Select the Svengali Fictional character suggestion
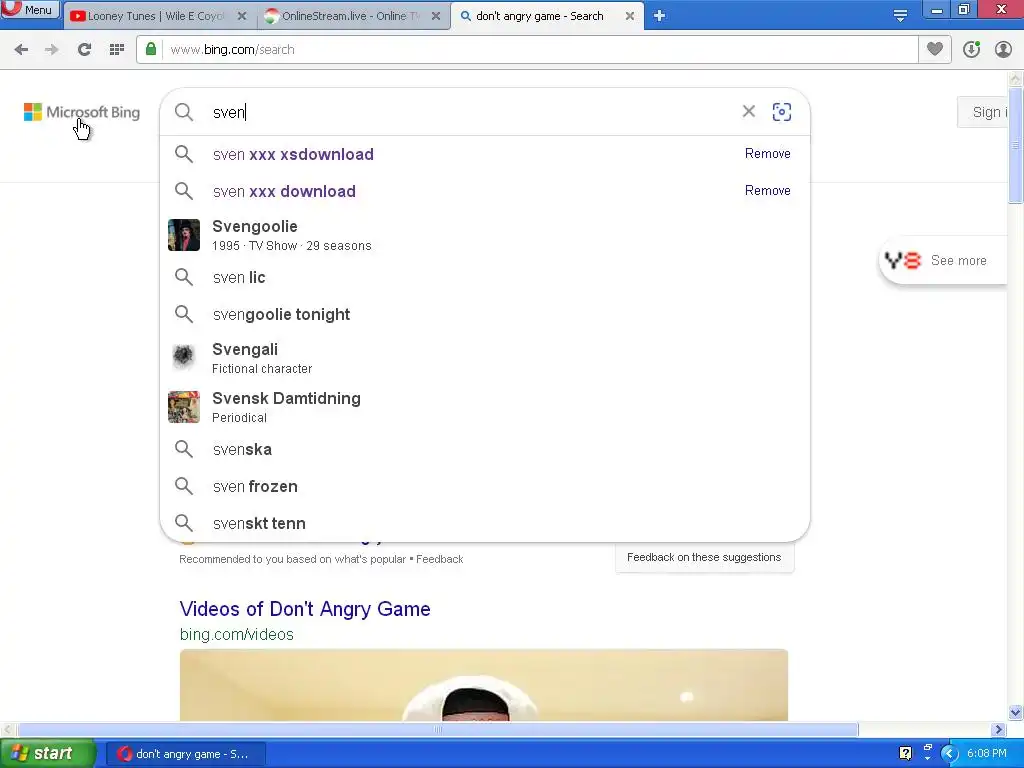1024x768 pixels. (x=485, y=358)
